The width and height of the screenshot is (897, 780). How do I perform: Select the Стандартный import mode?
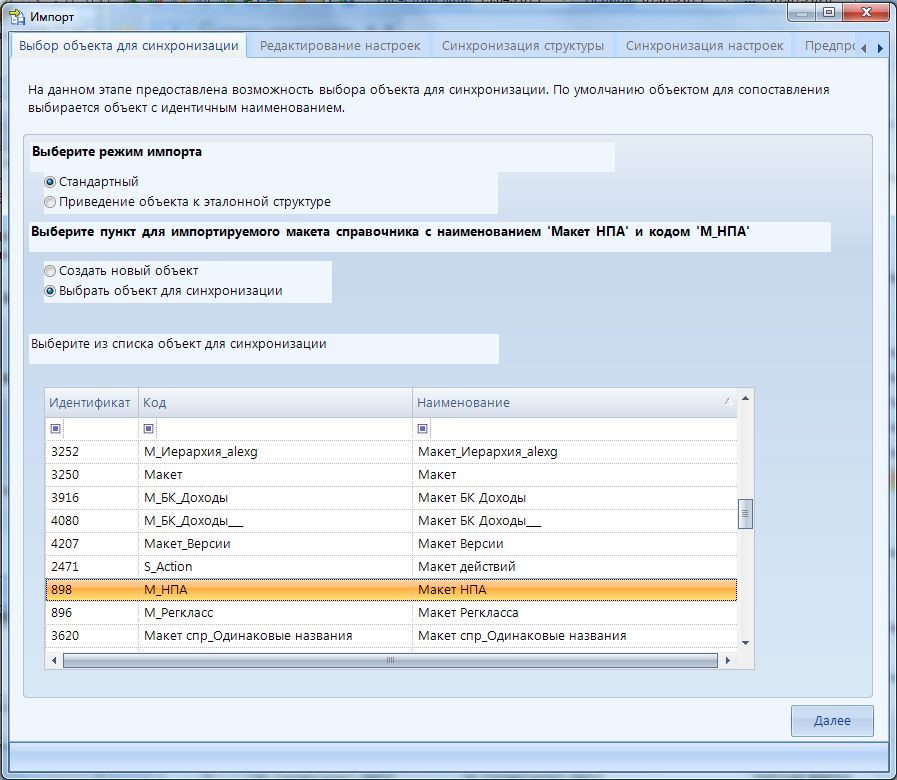point(50,182)
